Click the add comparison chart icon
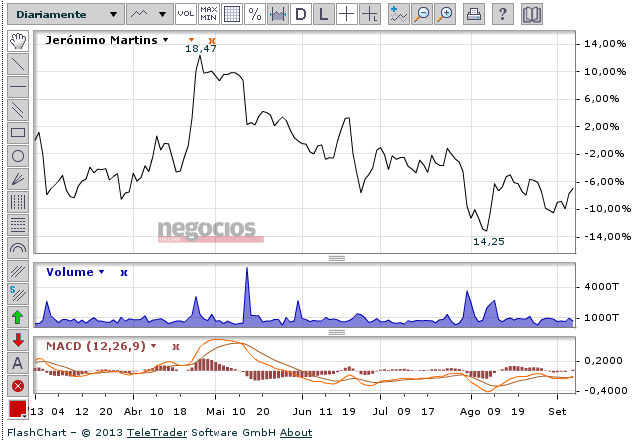Viewport: 639px width, 444px height. click(399, 14)
